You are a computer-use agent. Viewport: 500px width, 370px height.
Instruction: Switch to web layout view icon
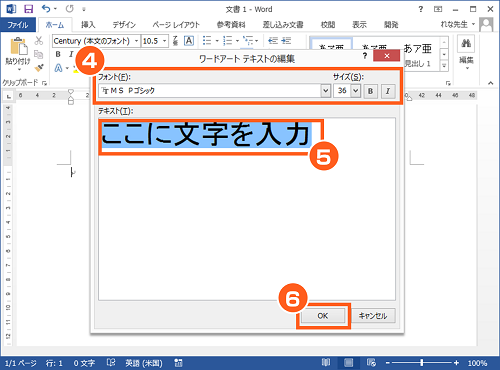click(371, 363)
